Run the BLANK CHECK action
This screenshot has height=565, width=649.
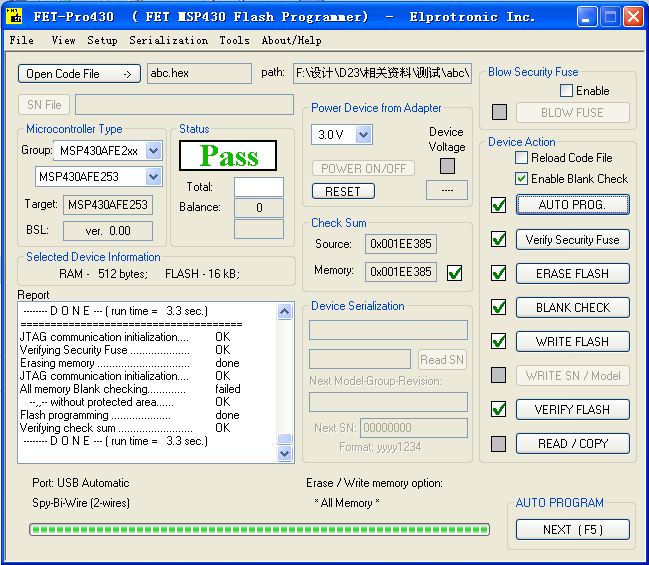pyautogui.click(x=573, y=308)
